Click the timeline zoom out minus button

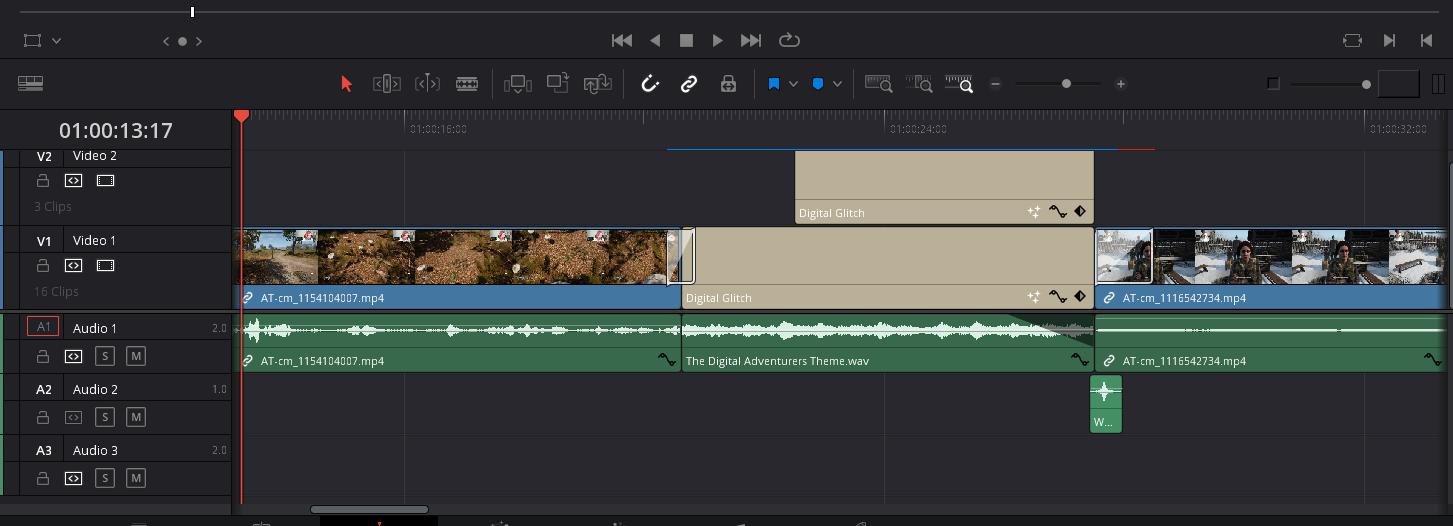(995, 84)
